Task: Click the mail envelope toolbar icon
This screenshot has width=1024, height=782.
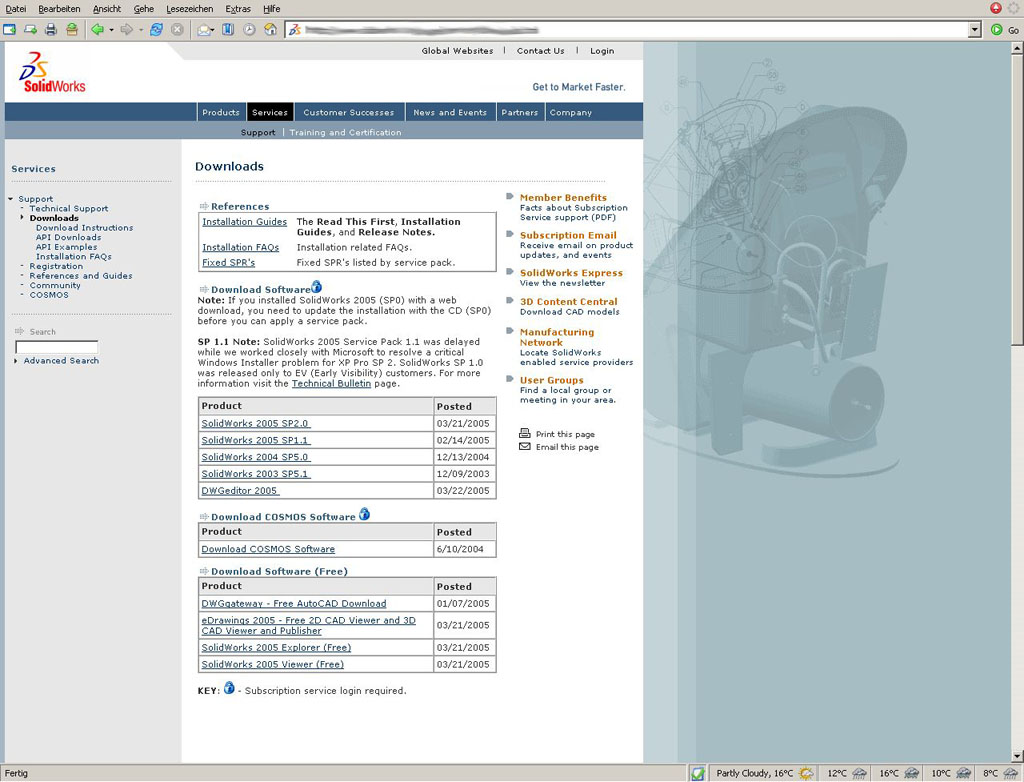Action: point(205,30)
